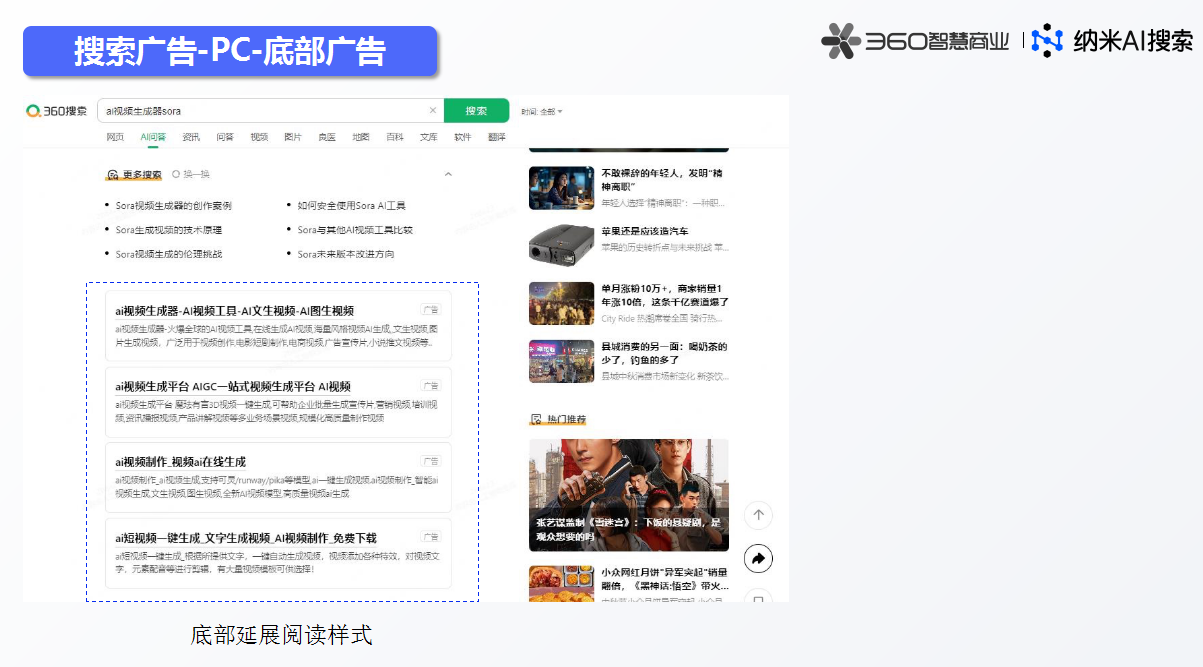Click the 热门推荐 section icon
This screenshot has width=1203, height=667.
click(536, 418)
